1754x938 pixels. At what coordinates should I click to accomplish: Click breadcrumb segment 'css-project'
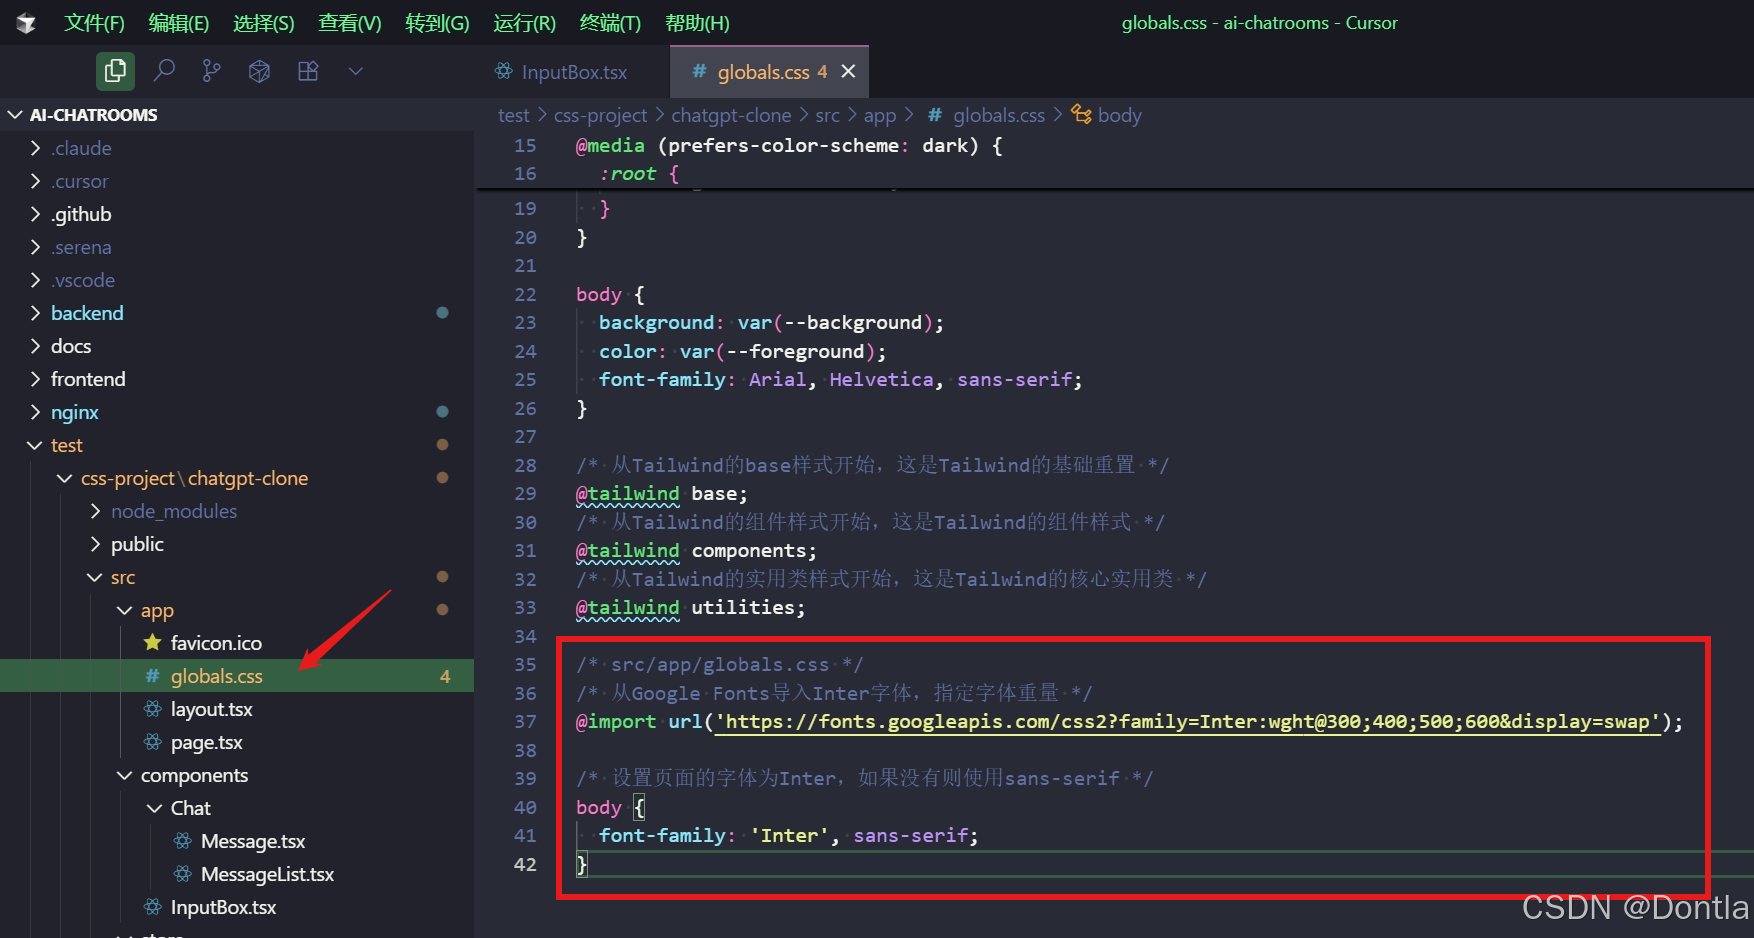tap(600, 115)
